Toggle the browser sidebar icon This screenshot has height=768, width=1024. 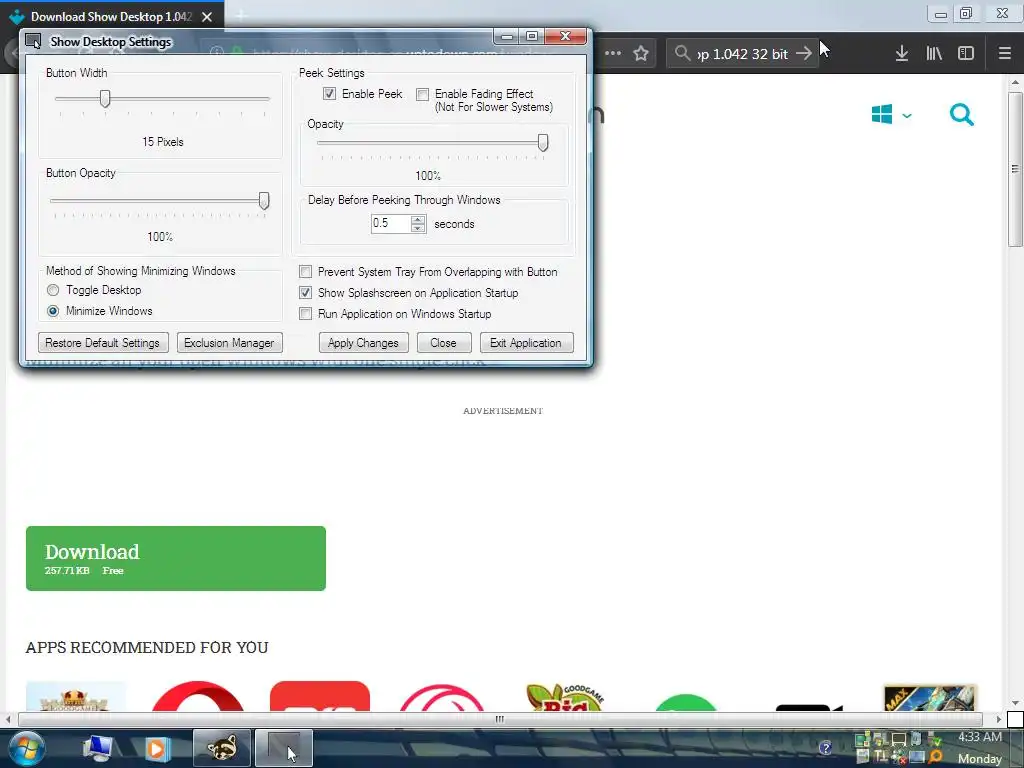coord(966,54)
